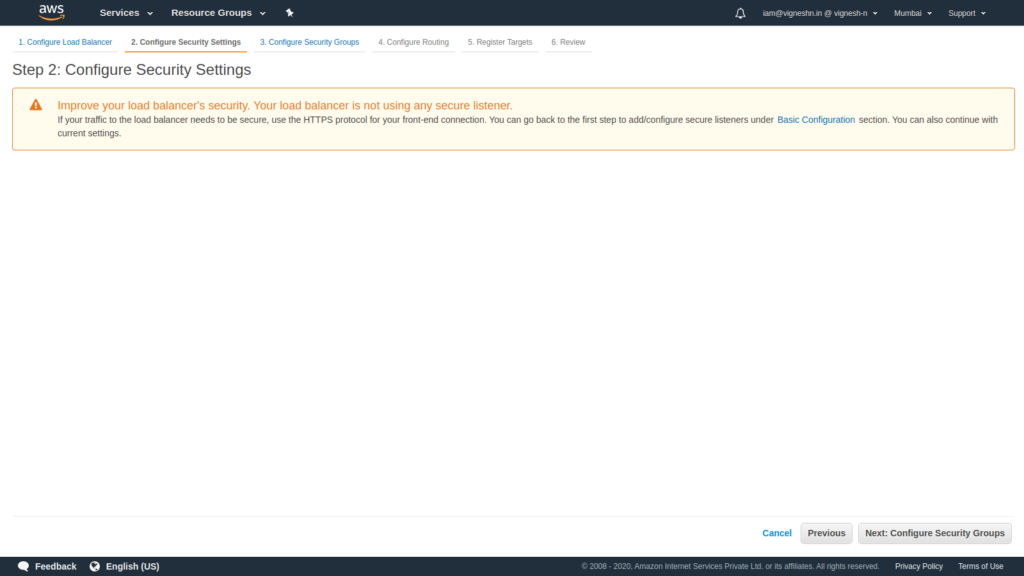
Task: Click the copyright notice text in footer
Action: tap(730, 566)
